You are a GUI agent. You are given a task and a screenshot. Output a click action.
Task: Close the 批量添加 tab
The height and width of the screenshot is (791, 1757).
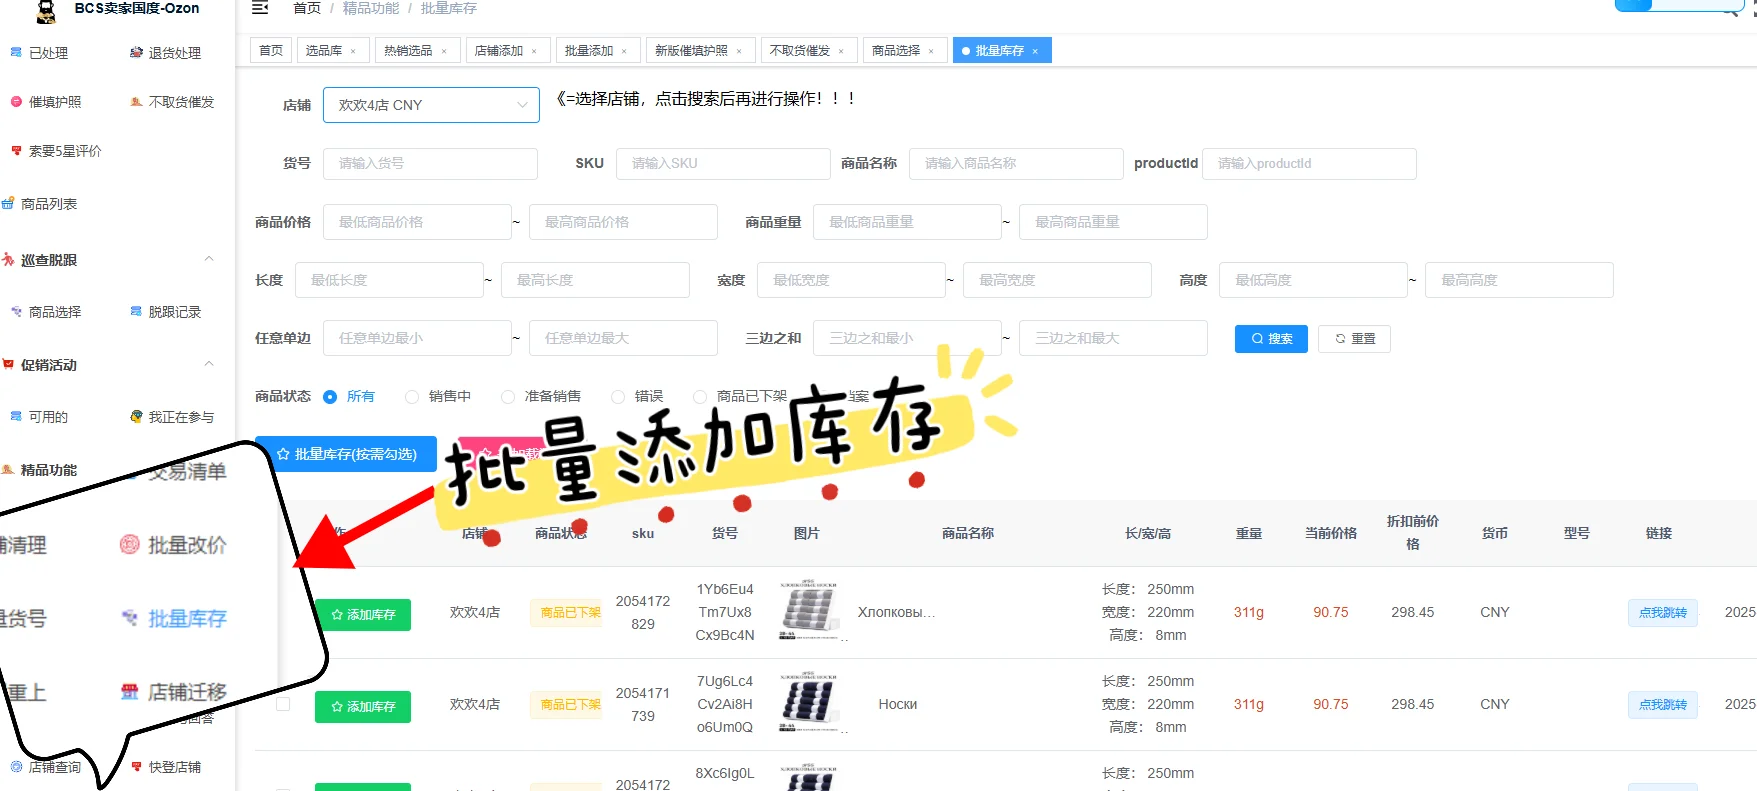[624, 51]
